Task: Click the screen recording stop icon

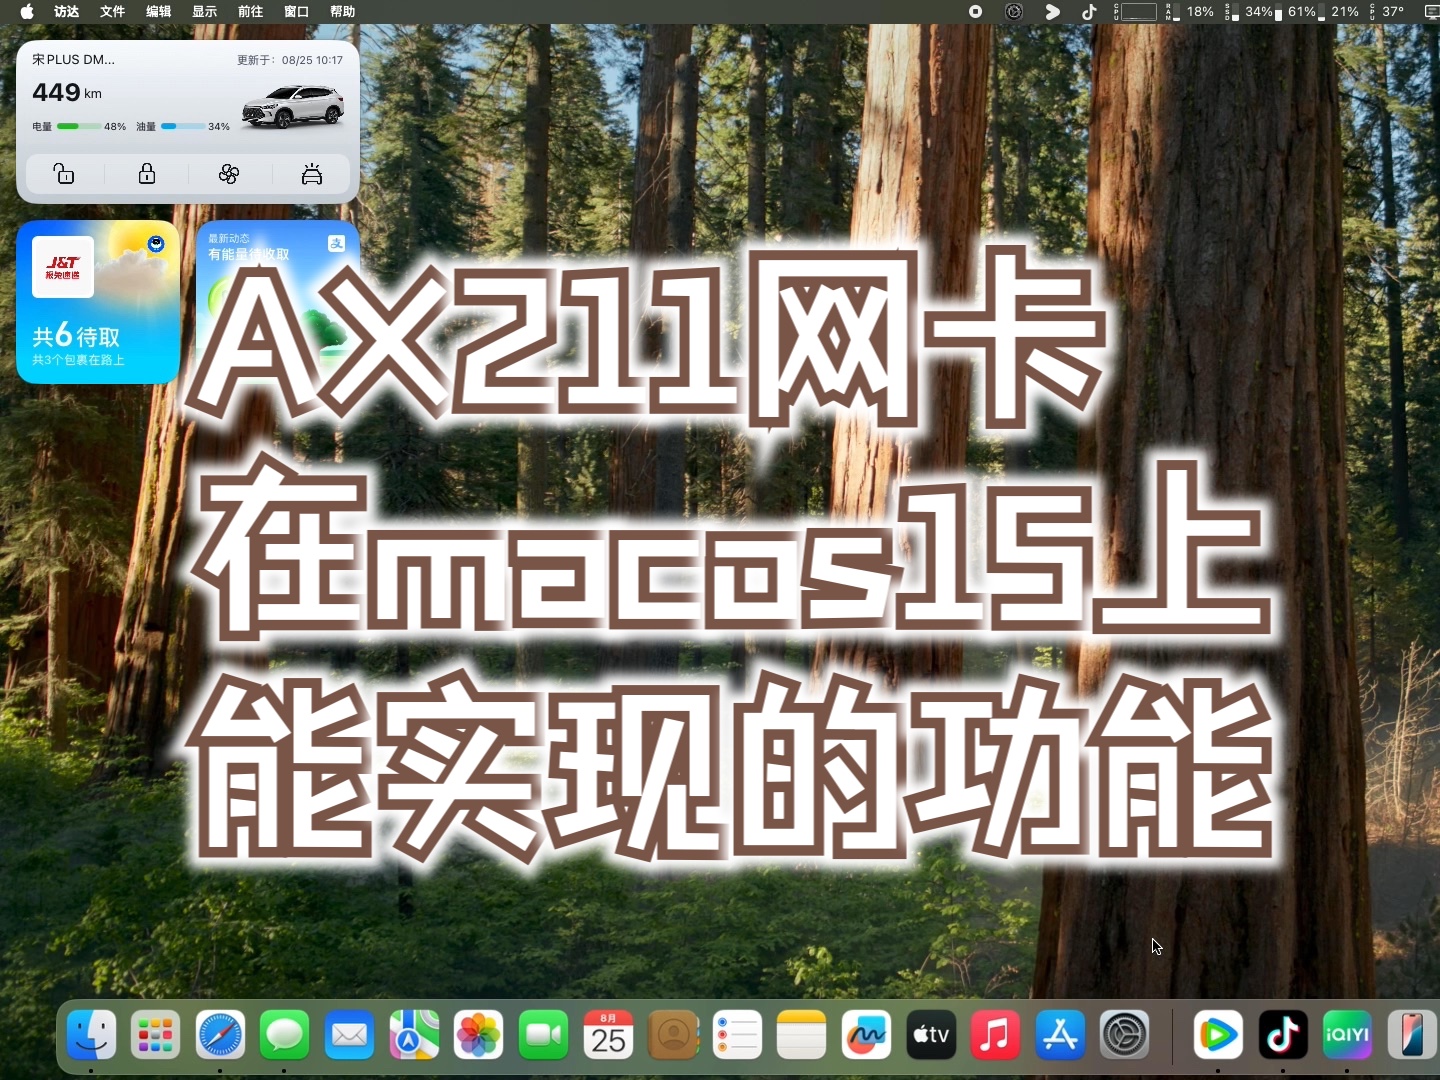Action: pos(975,12)
